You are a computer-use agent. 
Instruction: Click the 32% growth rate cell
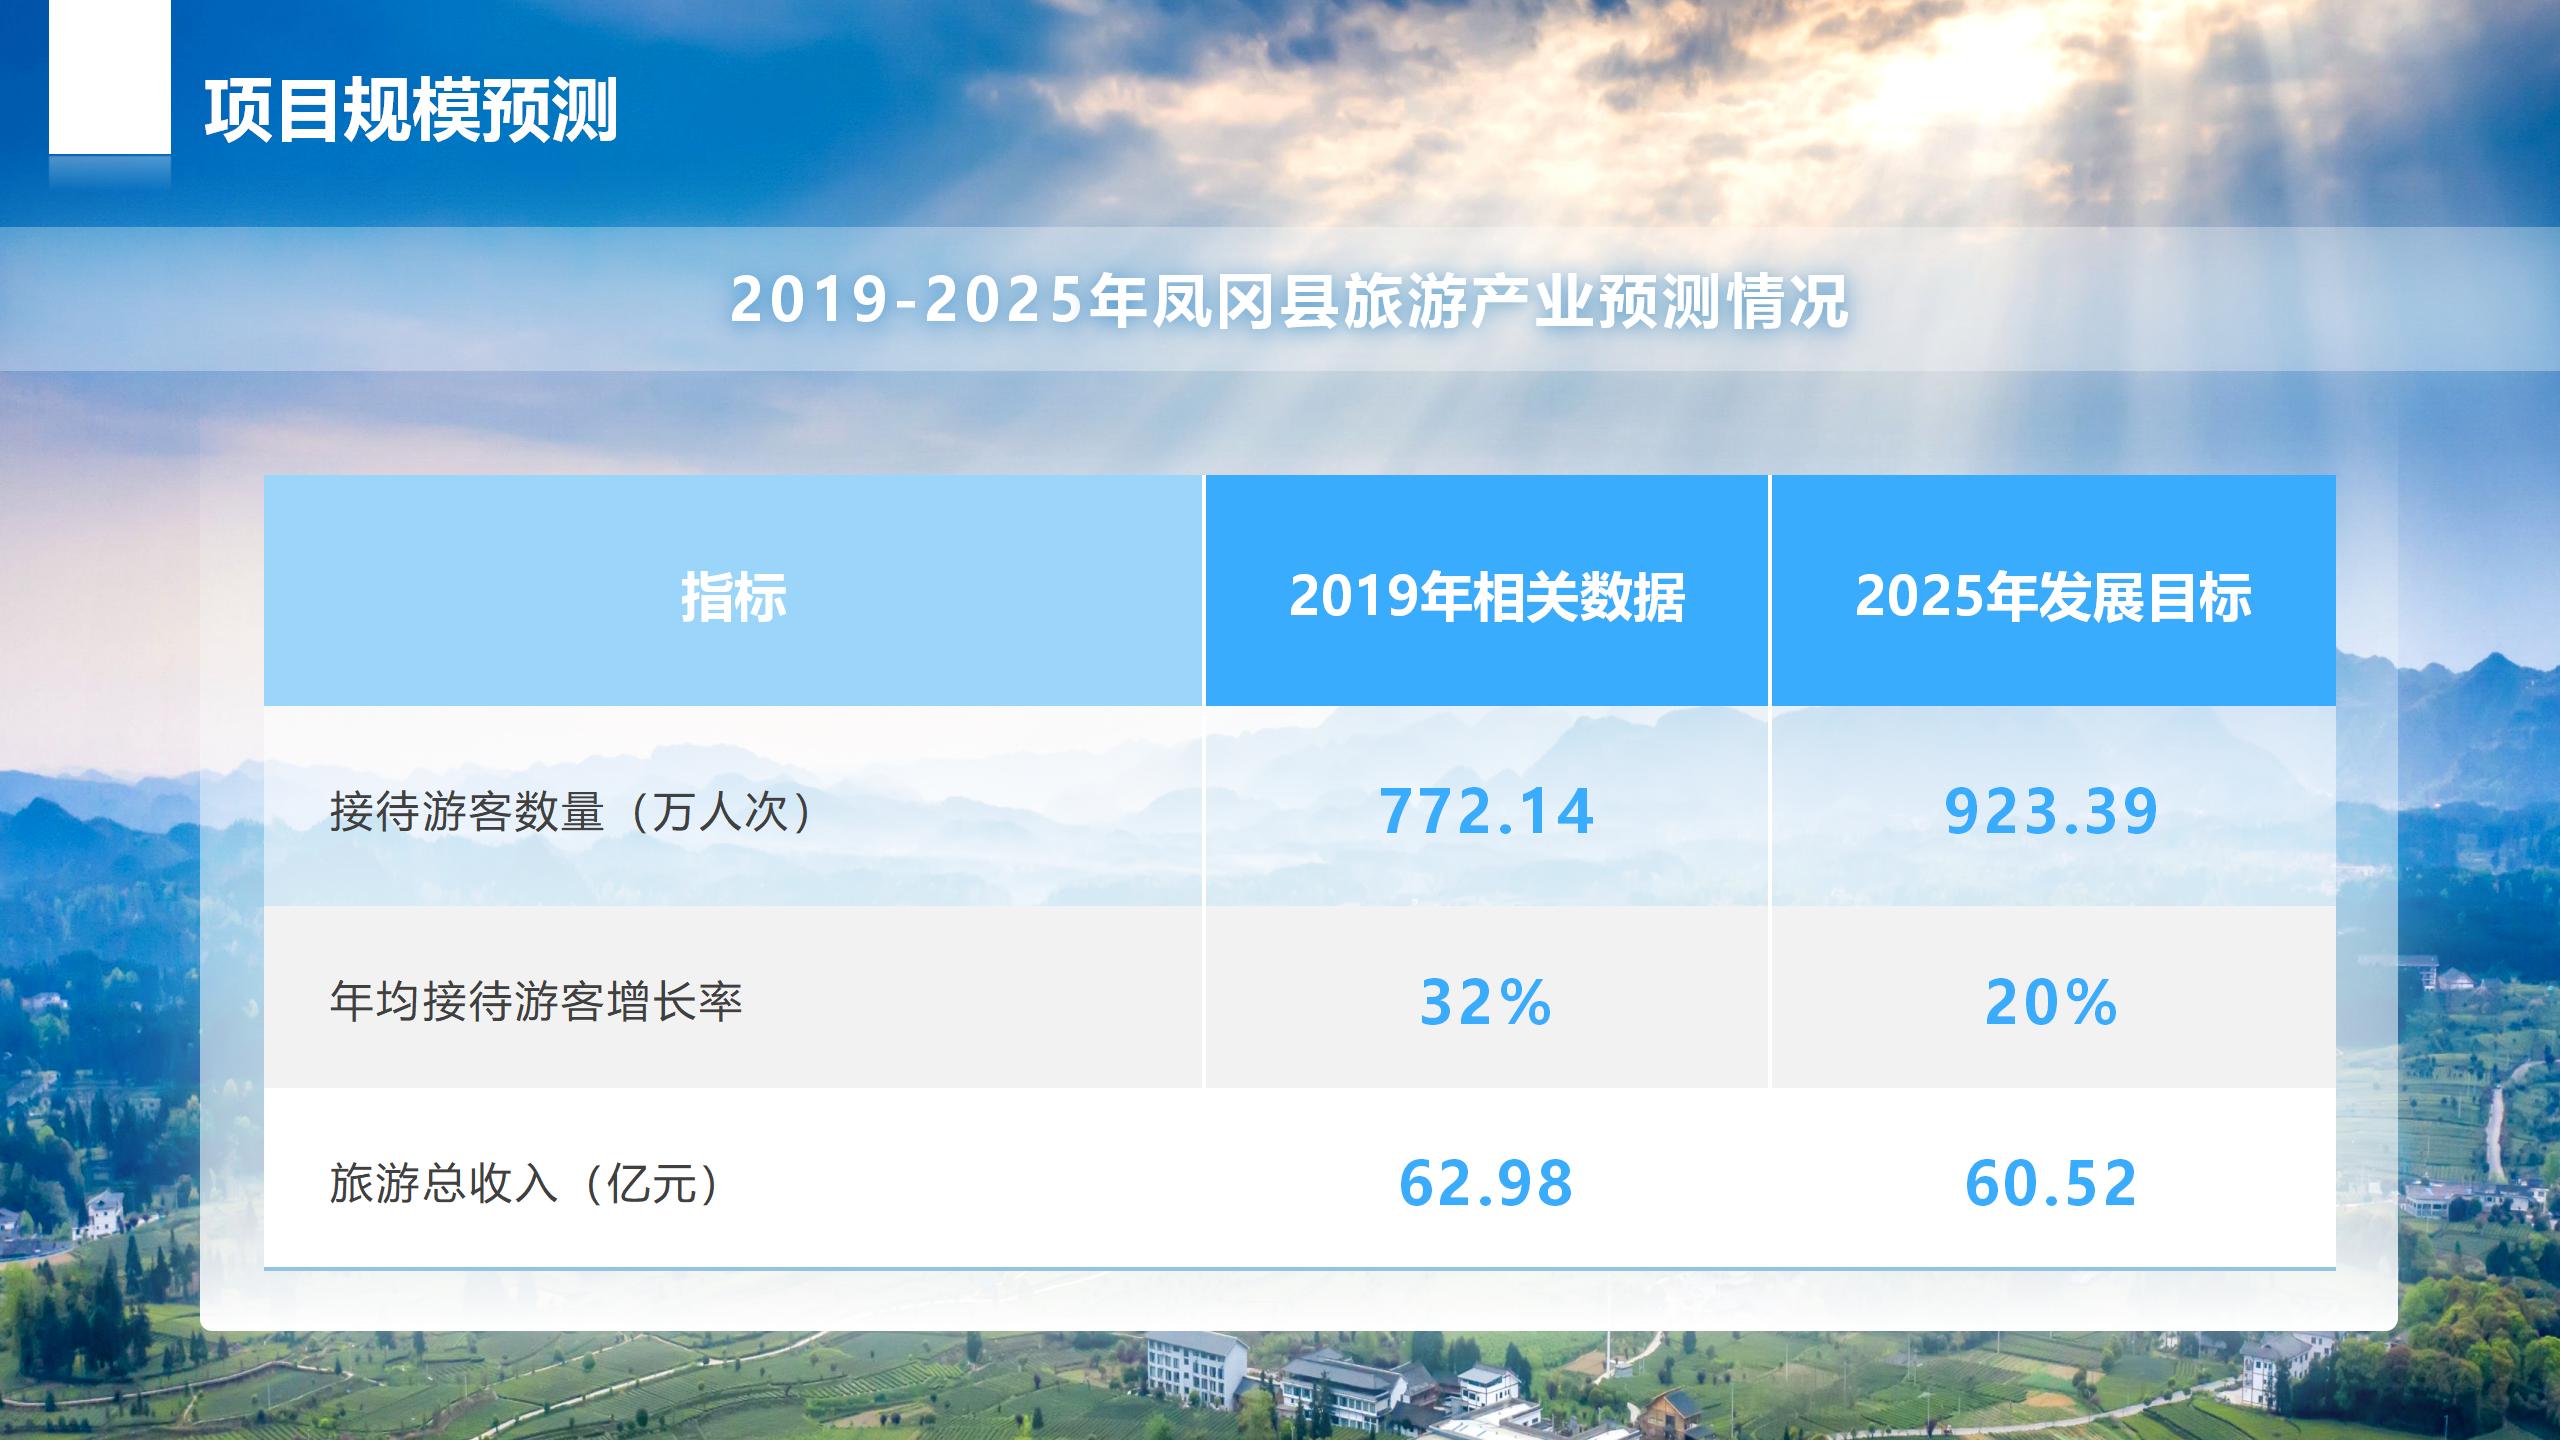point(1486,1002)
